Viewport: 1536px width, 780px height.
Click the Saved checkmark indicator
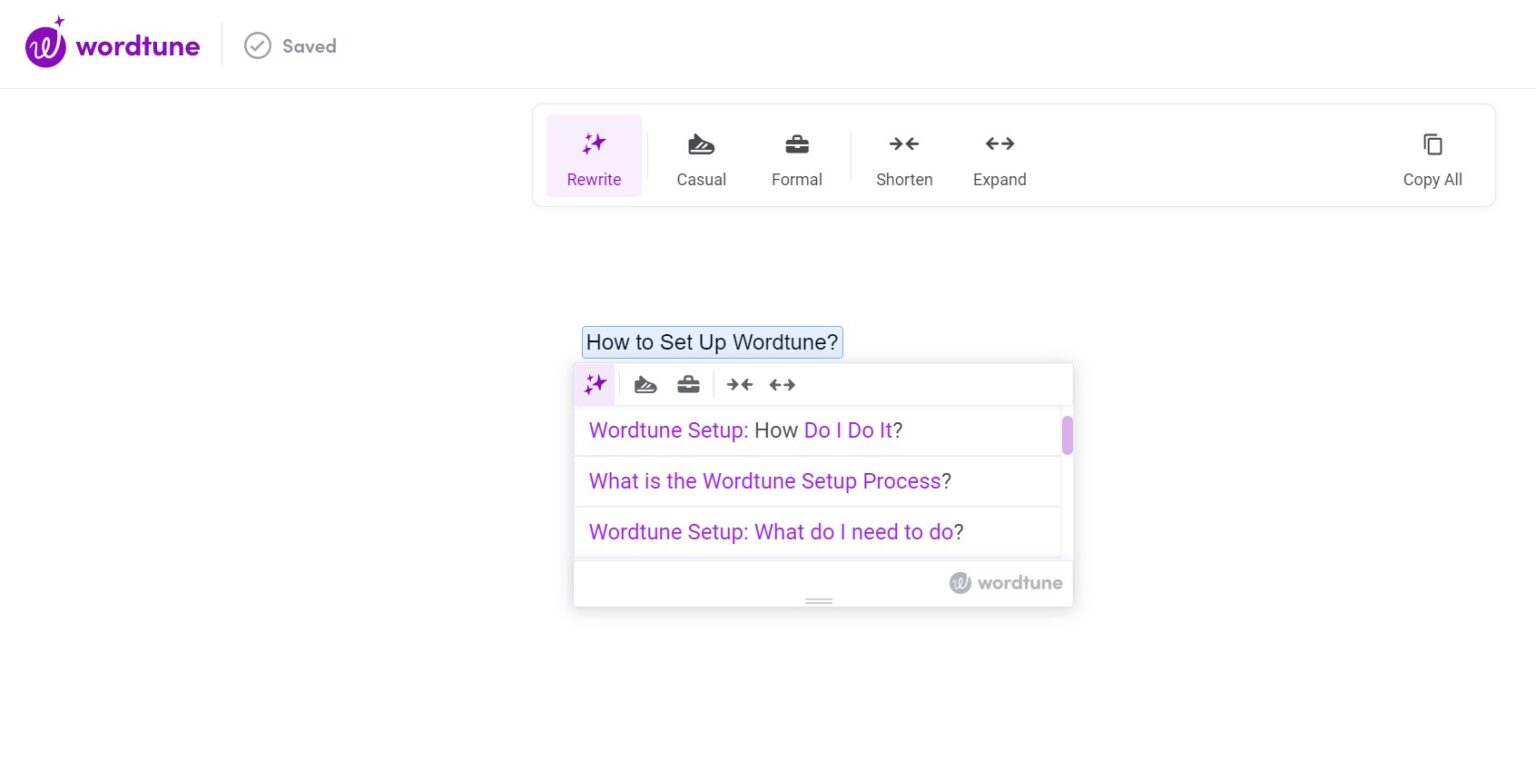[289, 45]
